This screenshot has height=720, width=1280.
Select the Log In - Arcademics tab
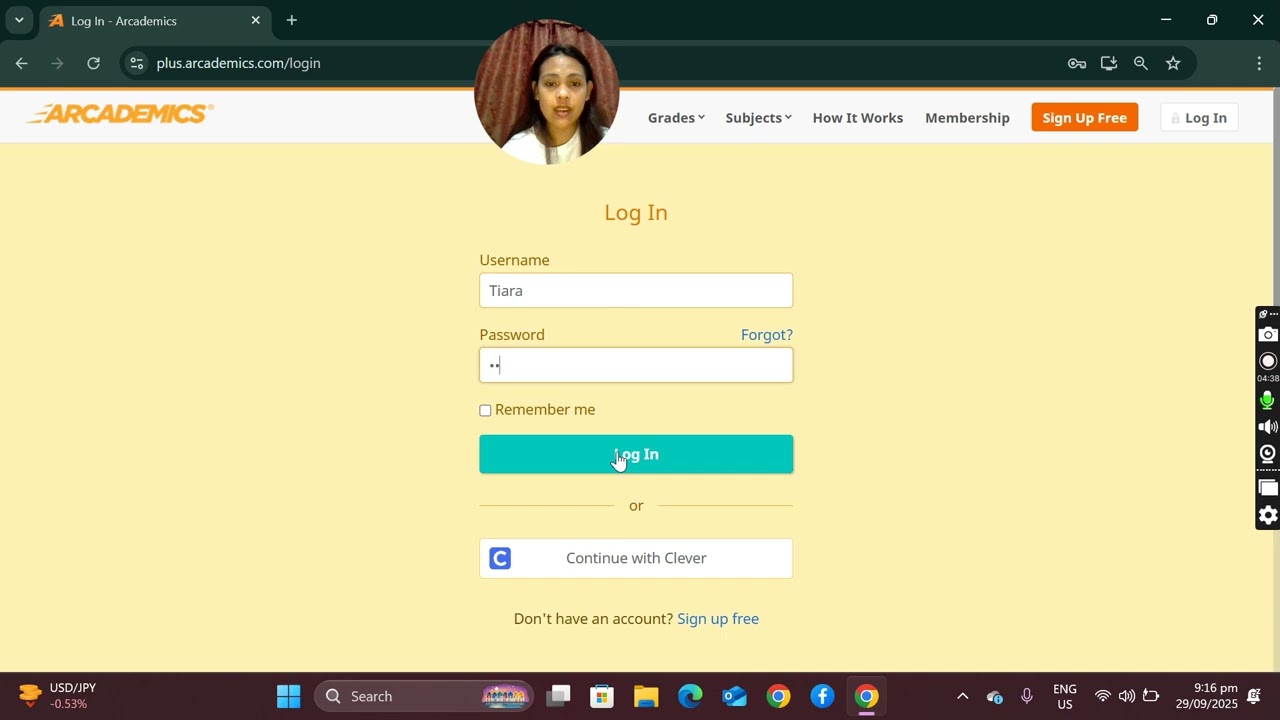point(155,20)
